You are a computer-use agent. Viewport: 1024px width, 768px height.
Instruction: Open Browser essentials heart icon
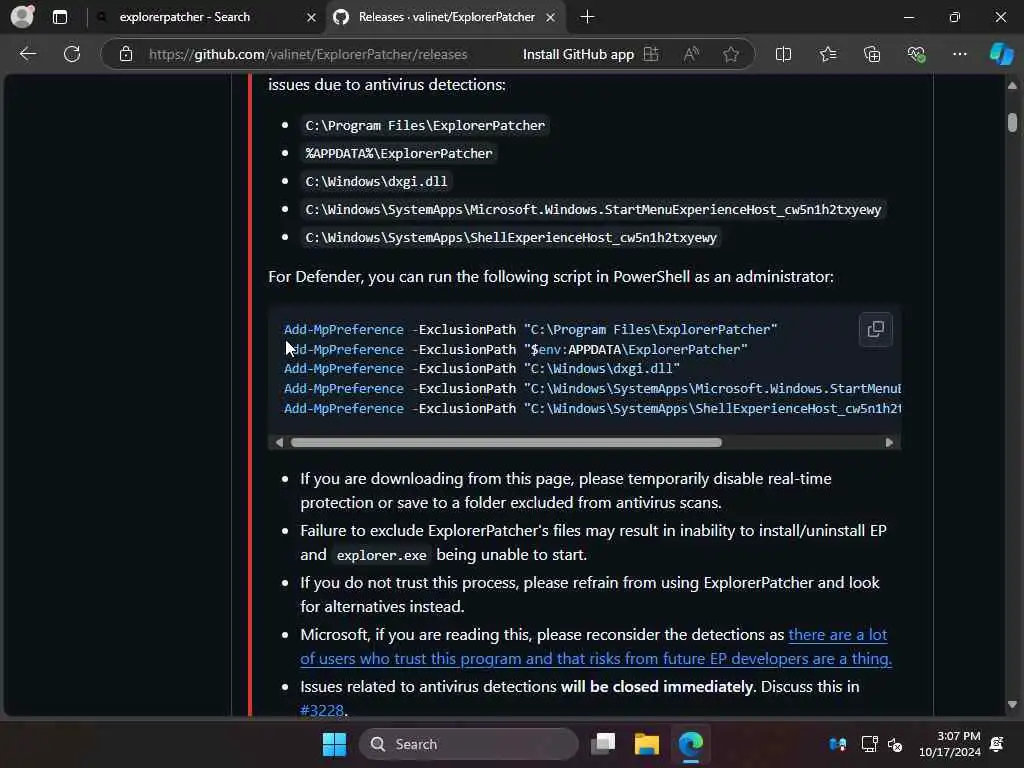click(916, 54)
